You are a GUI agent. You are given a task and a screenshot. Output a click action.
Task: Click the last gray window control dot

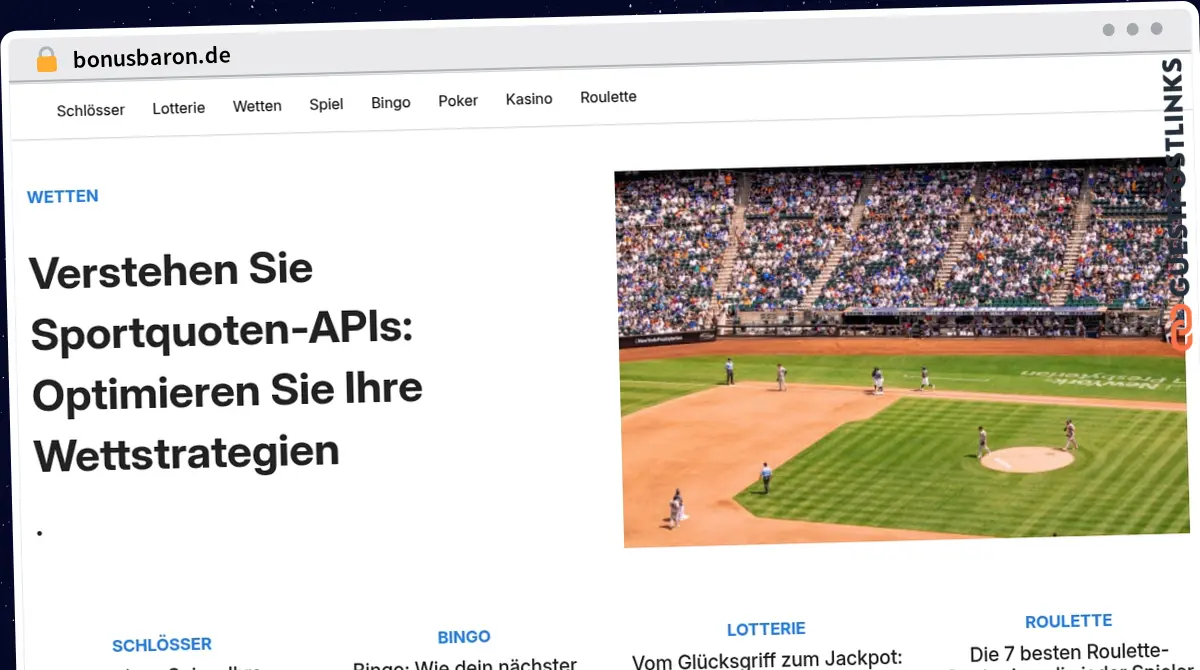click(1157, 29)
